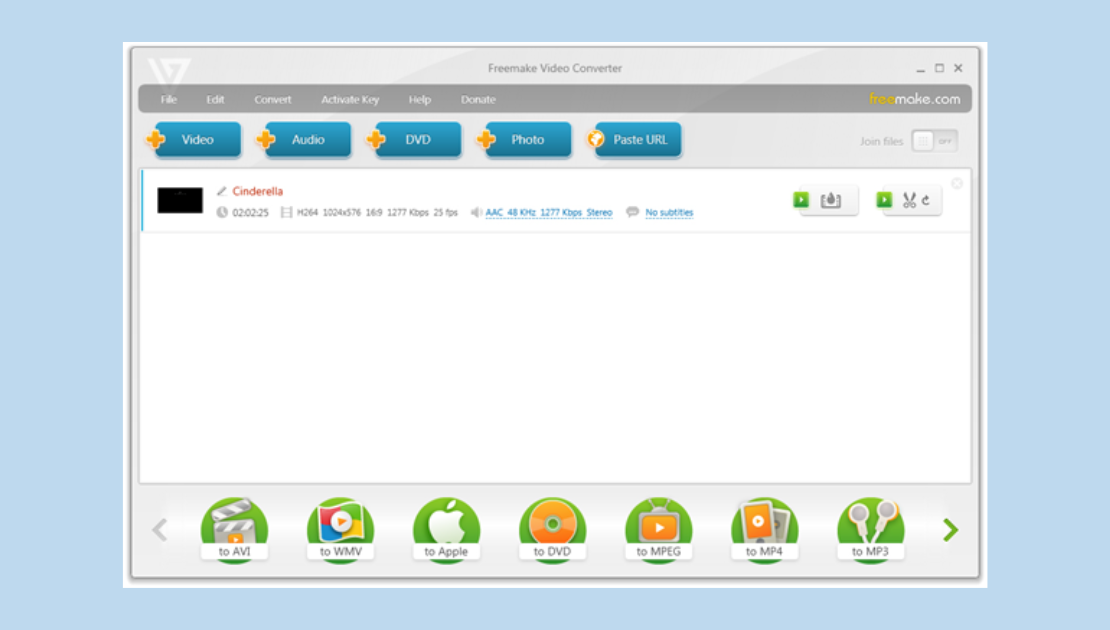
Task: Open the AAC 48 KHz audio track options
Action: [x=549, y=212]
